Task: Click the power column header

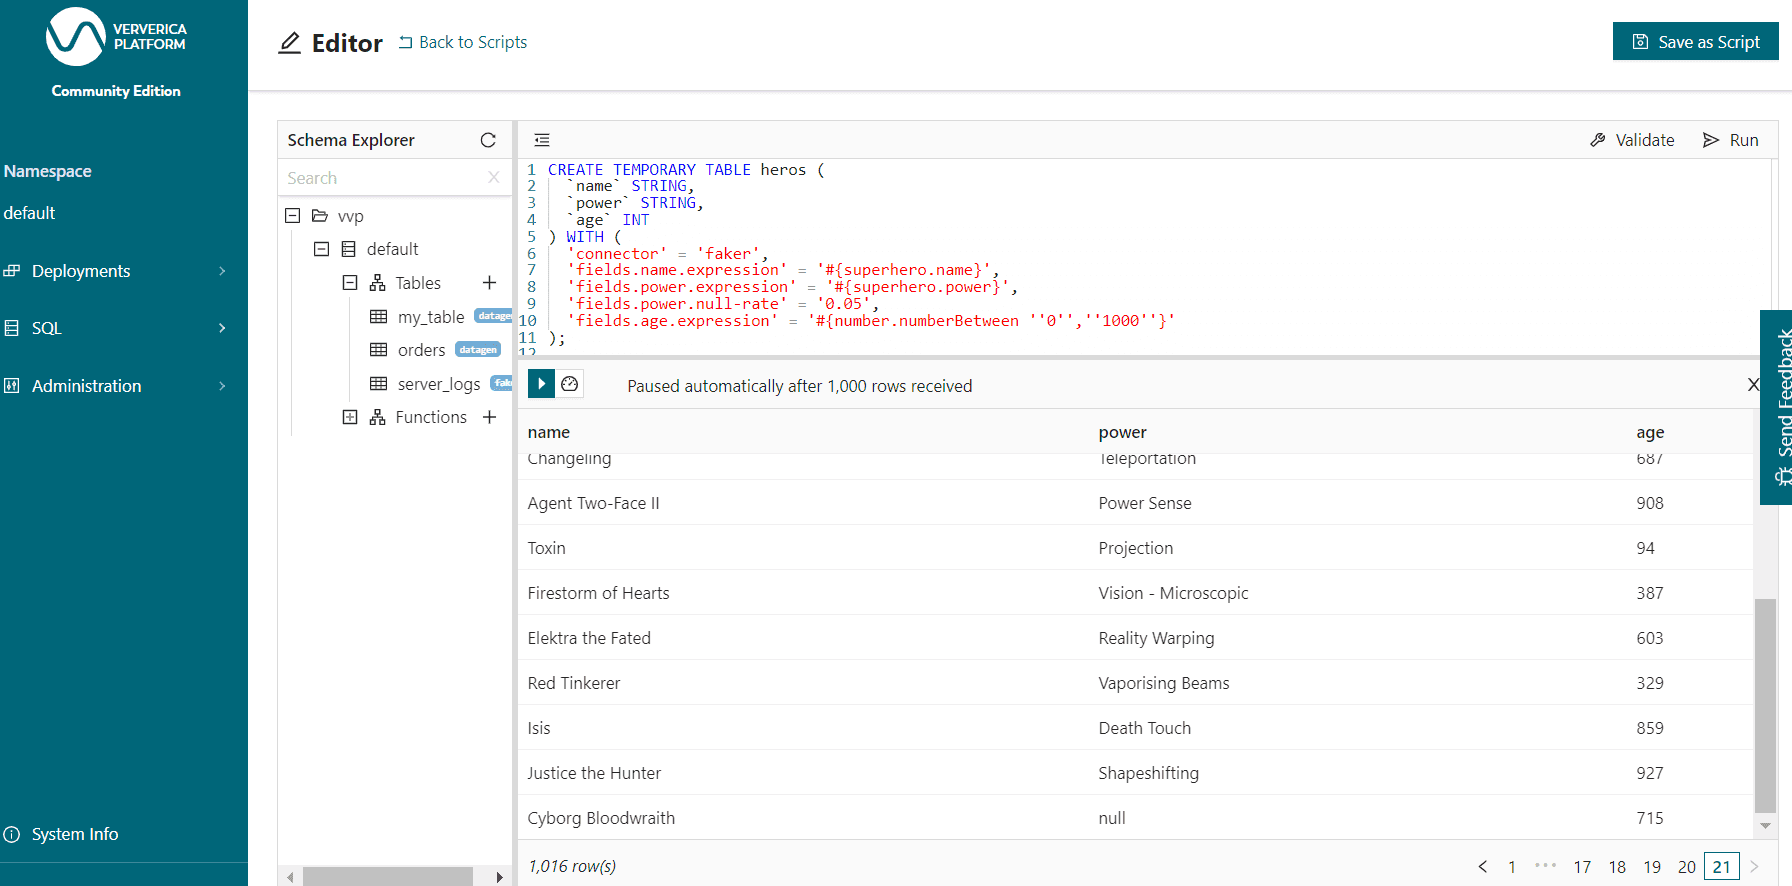Action: [1122, 432]
